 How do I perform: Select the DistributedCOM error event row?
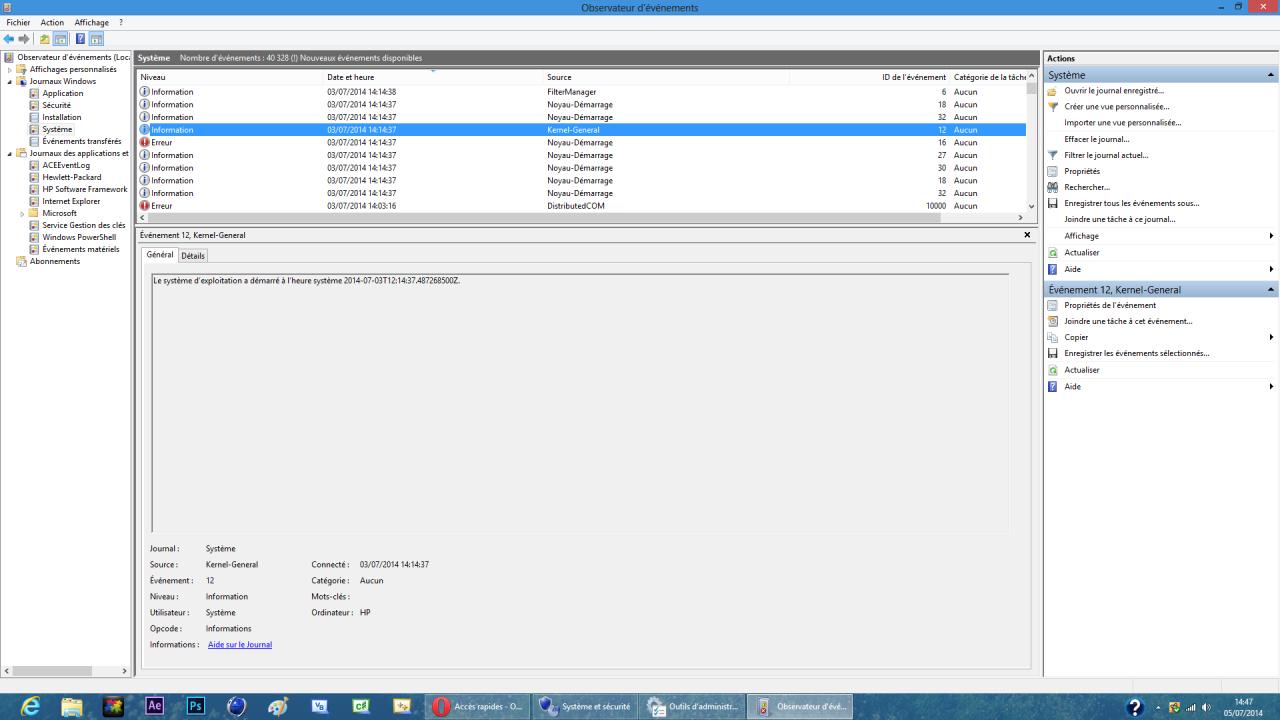point(582,206)
